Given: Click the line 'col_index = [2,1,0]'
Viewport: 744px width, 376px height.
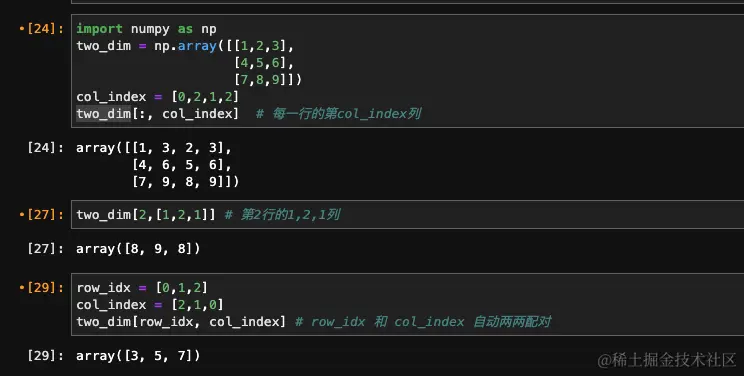Looking at the screenshot, I should click(x=150, y=305).
